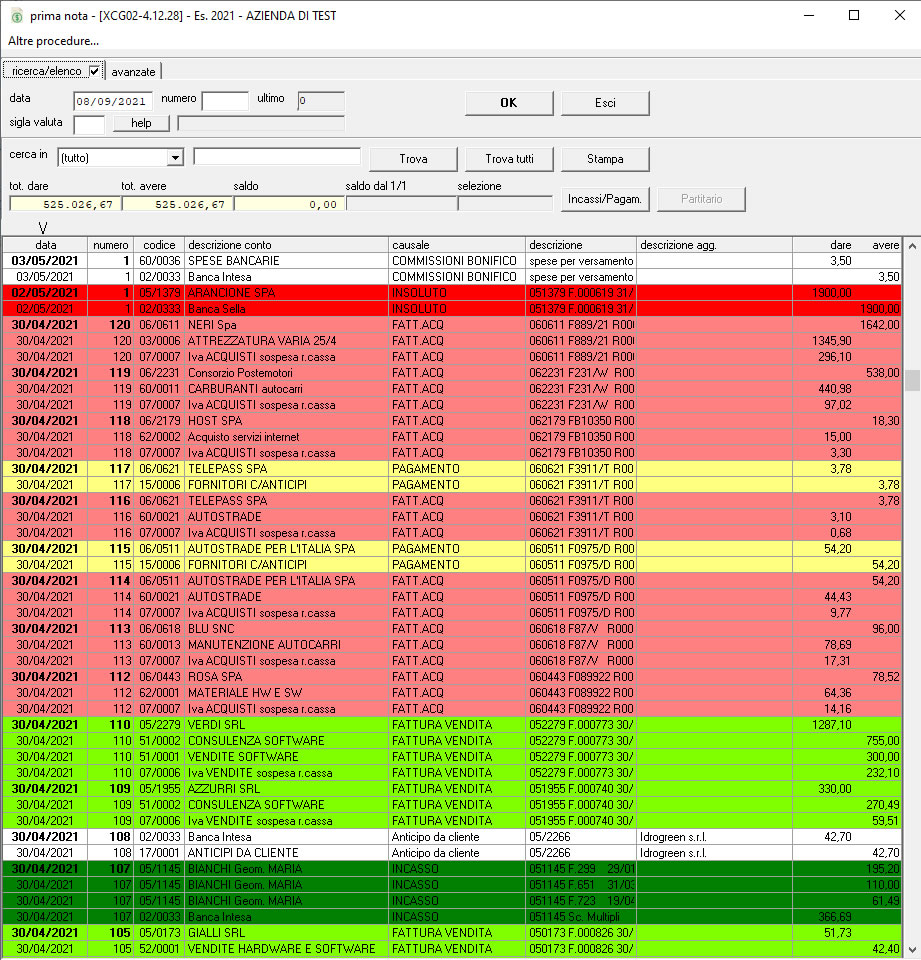Click Acquisto servizi internet row
The height and width of the screenshot is (960, 921).
click(x=452, y=437)
